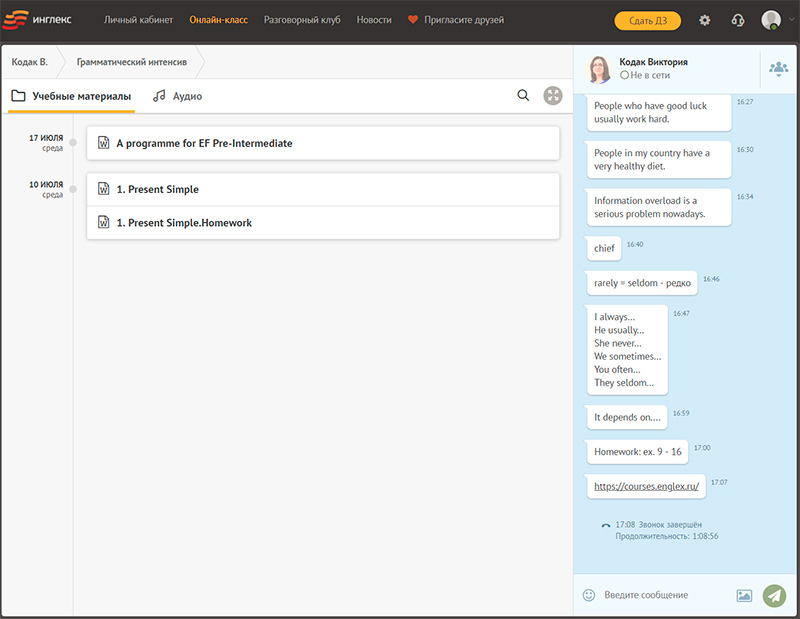This screenshot has height=619, width=800.
Task: Expand materials with the fullscreen icon
Action: [x=552, y=95]
